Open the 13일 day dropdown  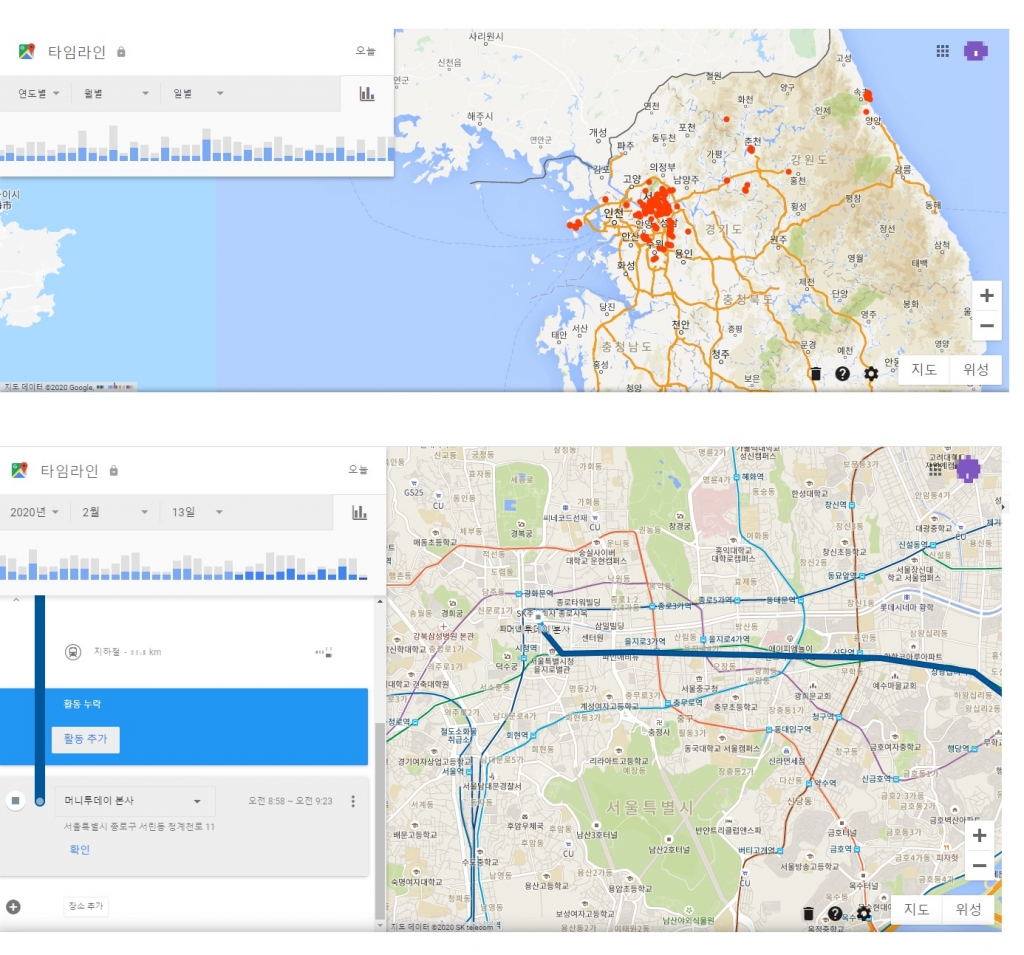[x=197, y=512]
